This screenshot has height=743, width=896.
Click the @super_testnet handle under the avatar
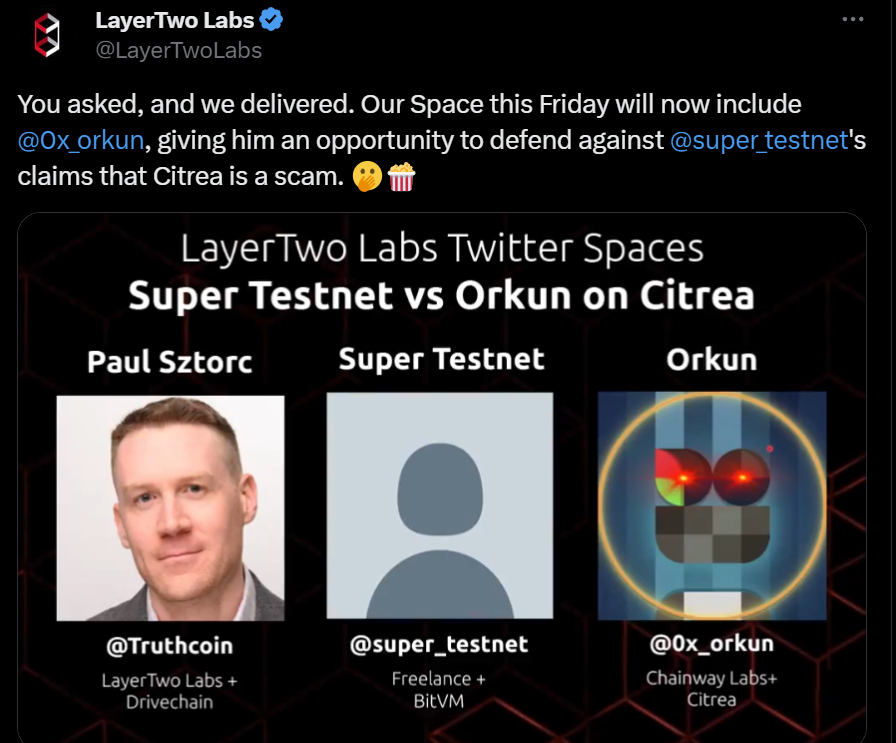(439, 644)
